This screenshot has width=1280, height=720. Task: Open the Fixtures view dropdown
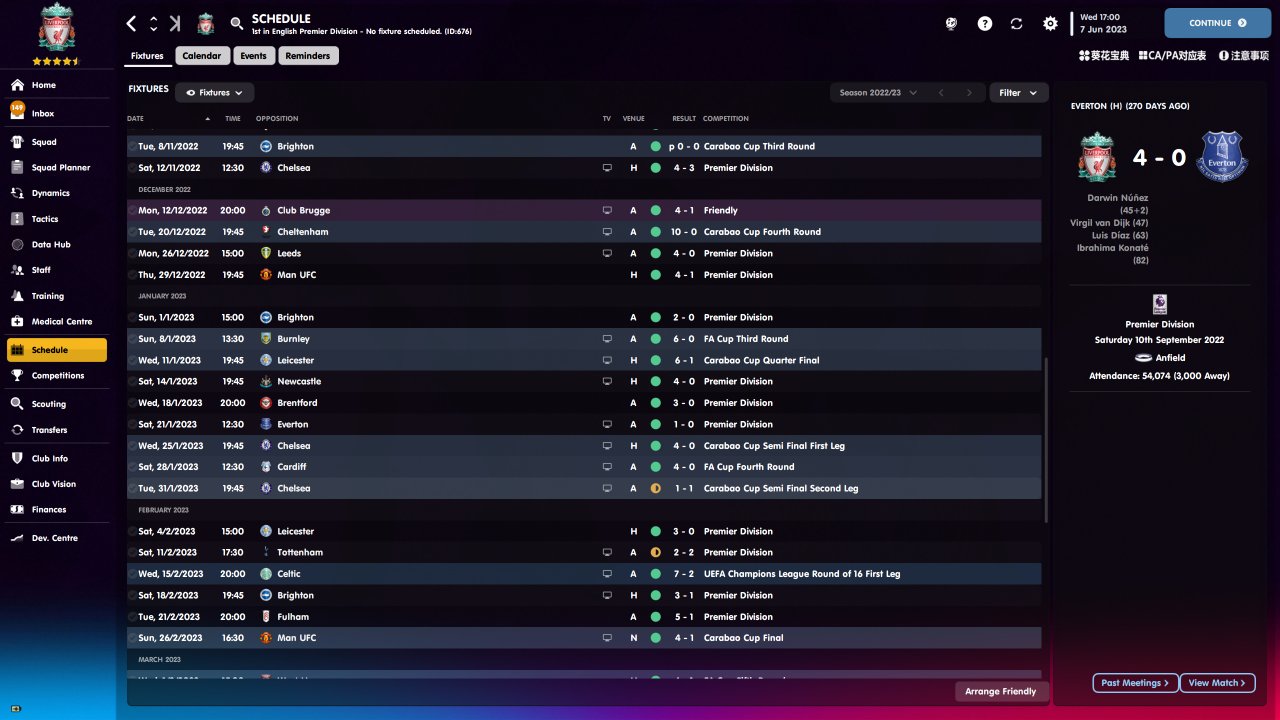pos(215,93)
